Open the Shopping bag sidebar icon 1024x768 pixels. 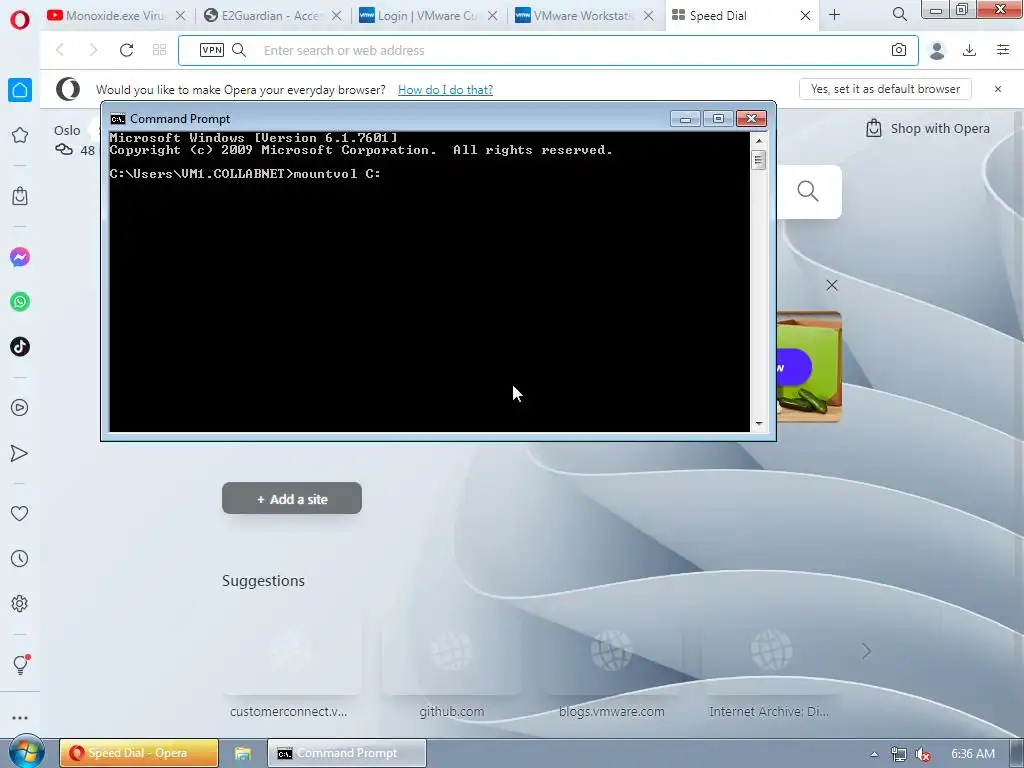tap(20, 196)
